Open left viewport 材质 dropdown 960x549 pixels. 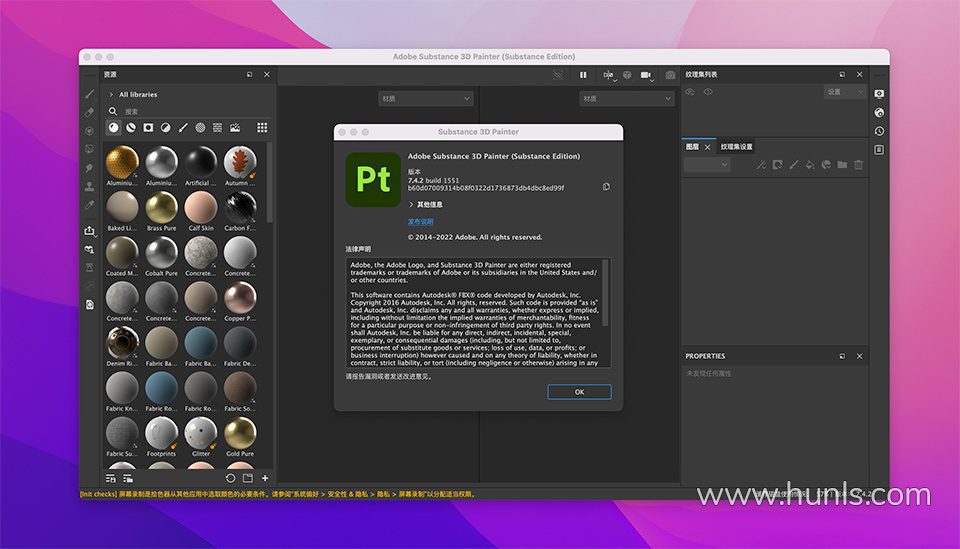[x=426, y=99]
